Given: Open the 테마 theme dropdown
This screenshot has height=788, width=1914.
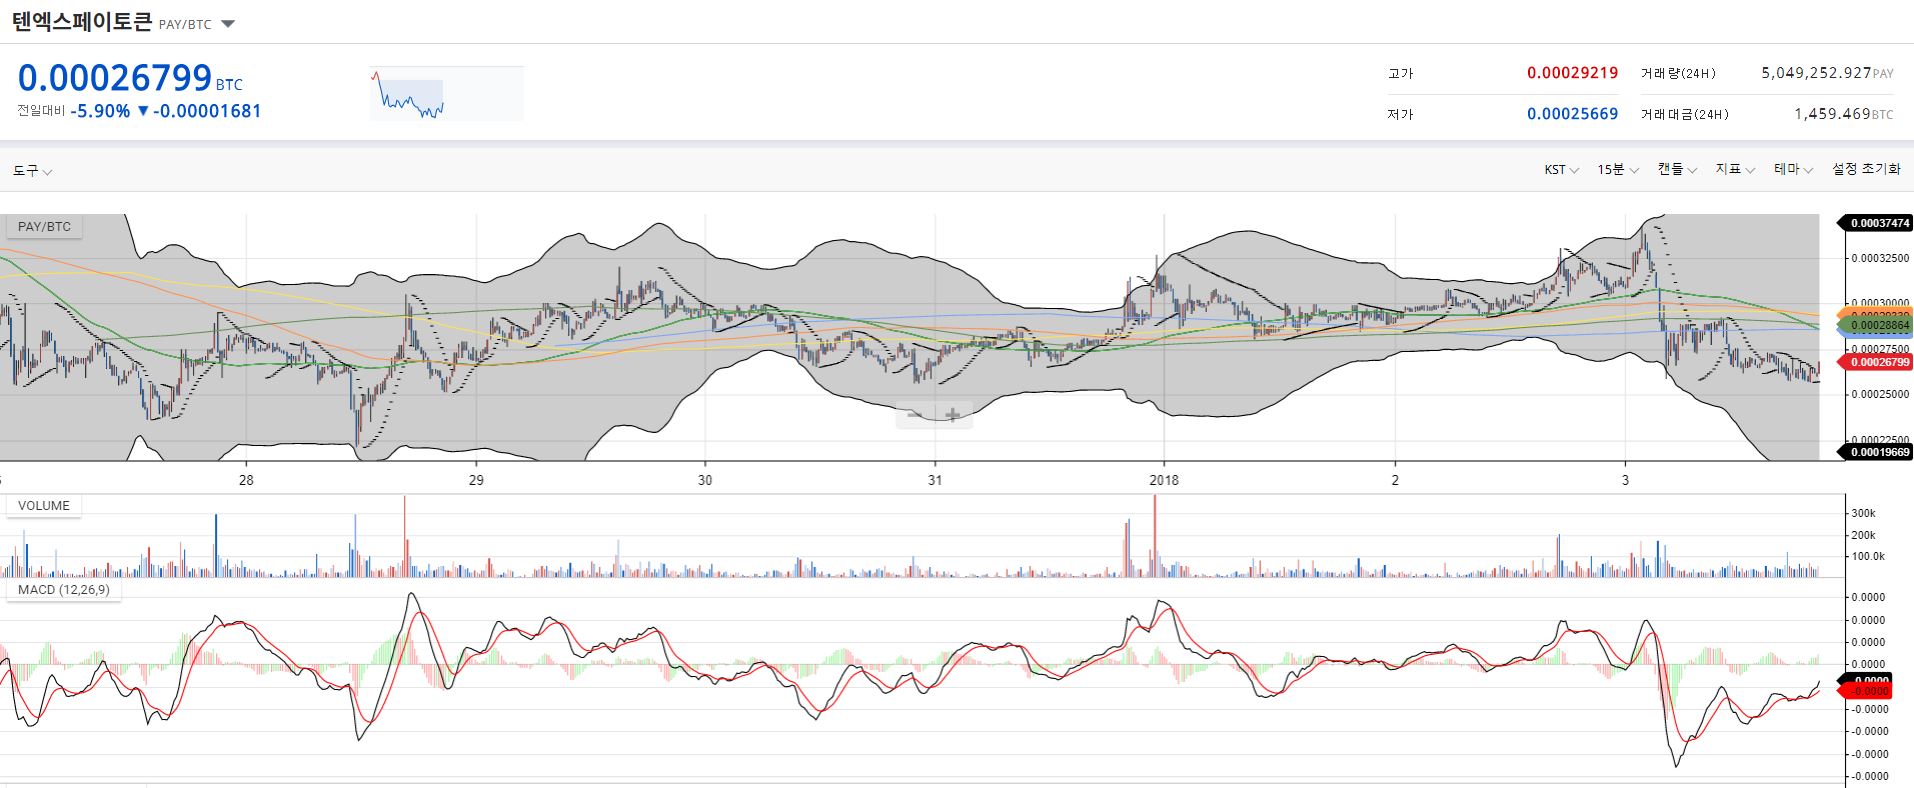Looking at the screenshot, I should coord(1793,170).
